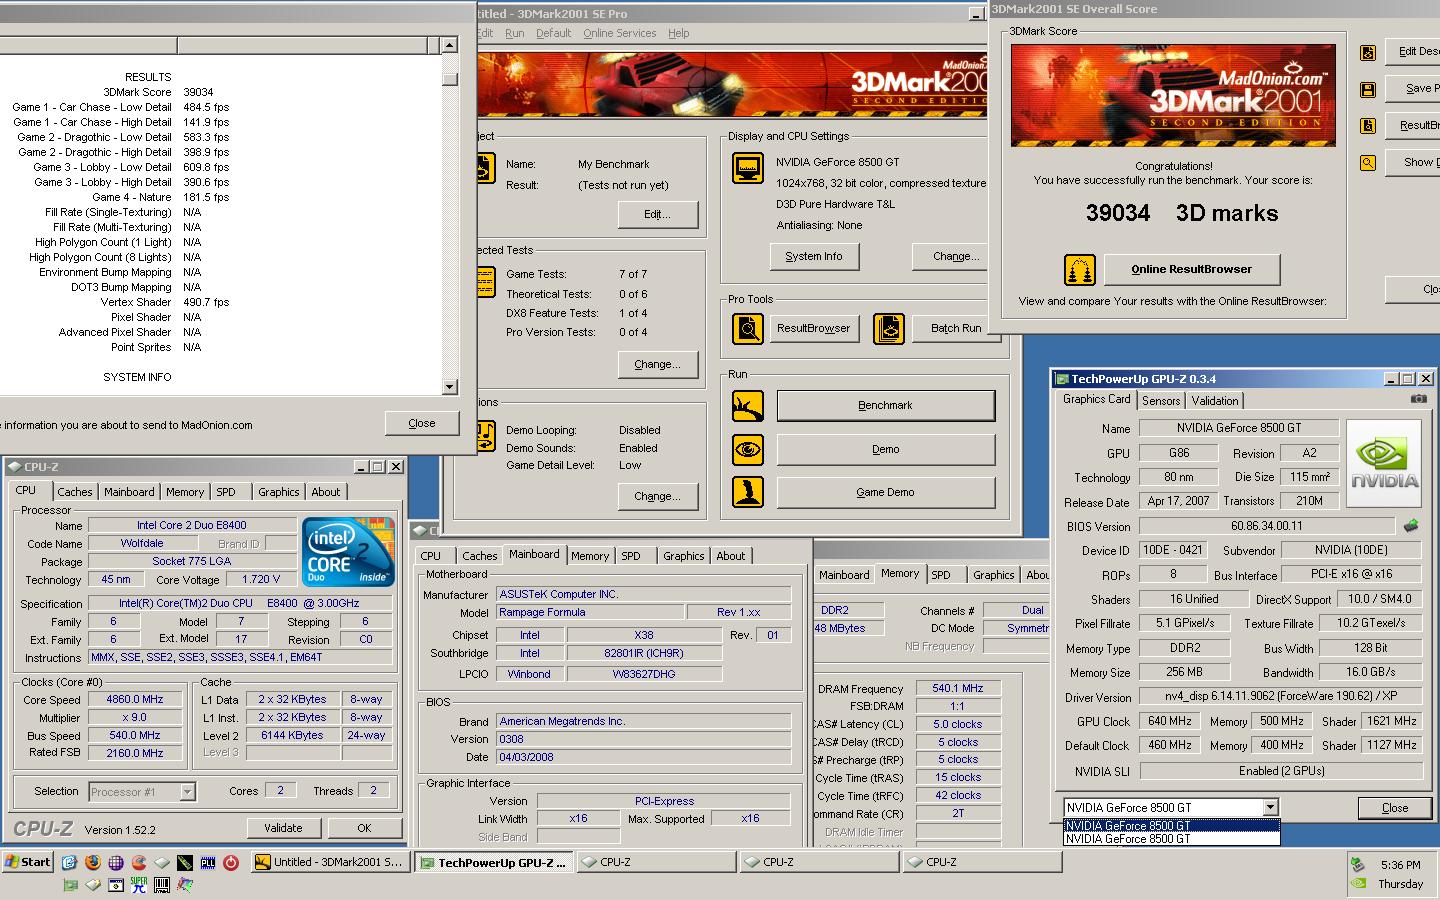Screen dimensions: 1440x900
Task: Click Change... under Selected Tests
Action: point(657,364)
